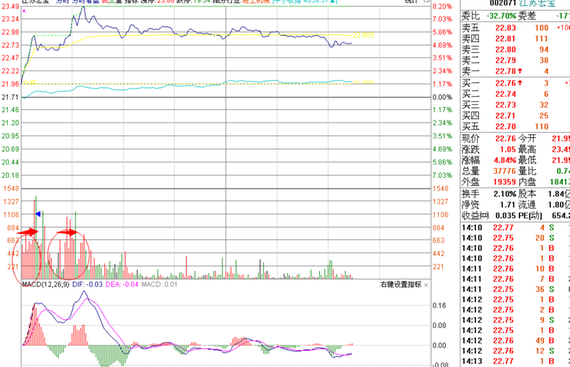Click first red arrow above volume bars
This screenshot has height=367, width=570.
28,231
